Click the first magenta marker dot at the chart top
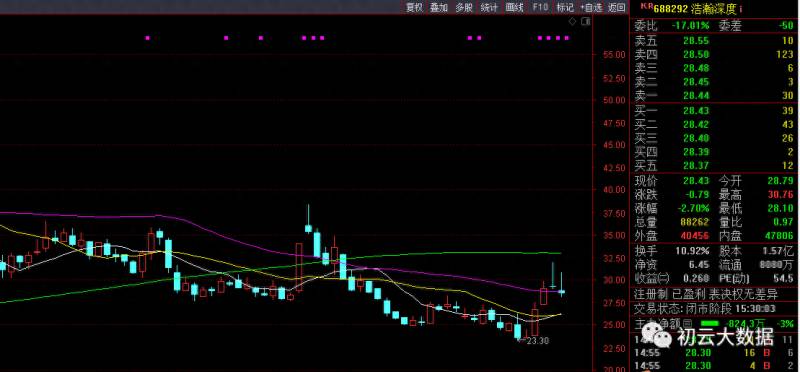800x372 pixels. [x=147, y=38]
